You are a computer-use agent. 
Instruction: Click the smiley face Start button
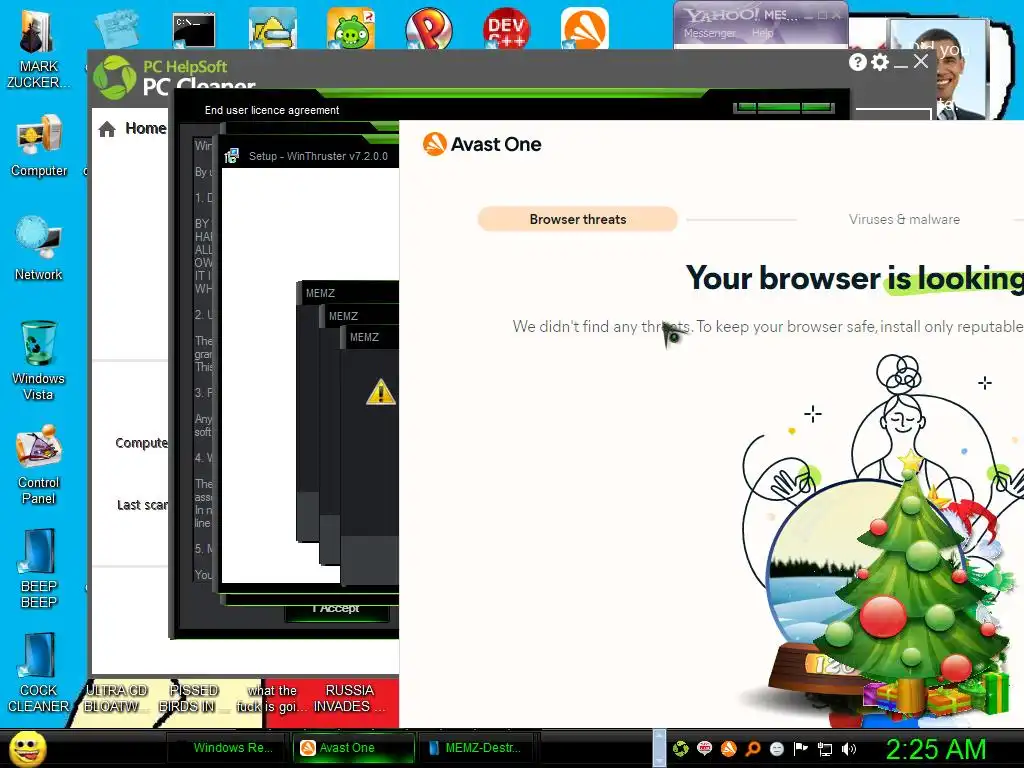(x=27, y=748)
